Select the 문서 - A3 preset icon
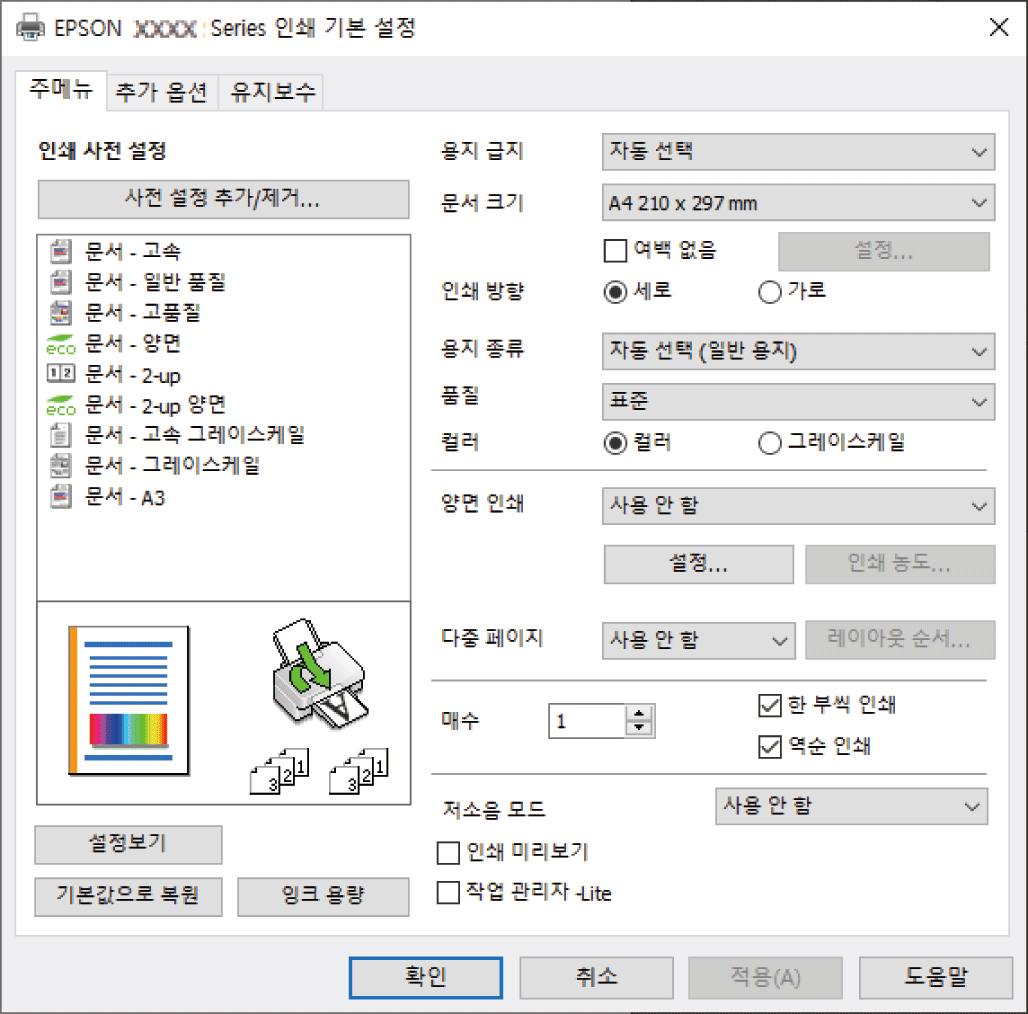The width and height of the screenshot is (1028, 1014). pos(61,497)
